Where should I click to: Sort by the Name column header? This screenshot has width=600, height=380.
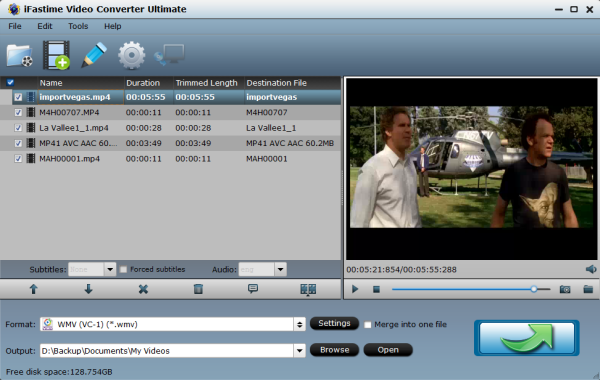pos(80,83)
